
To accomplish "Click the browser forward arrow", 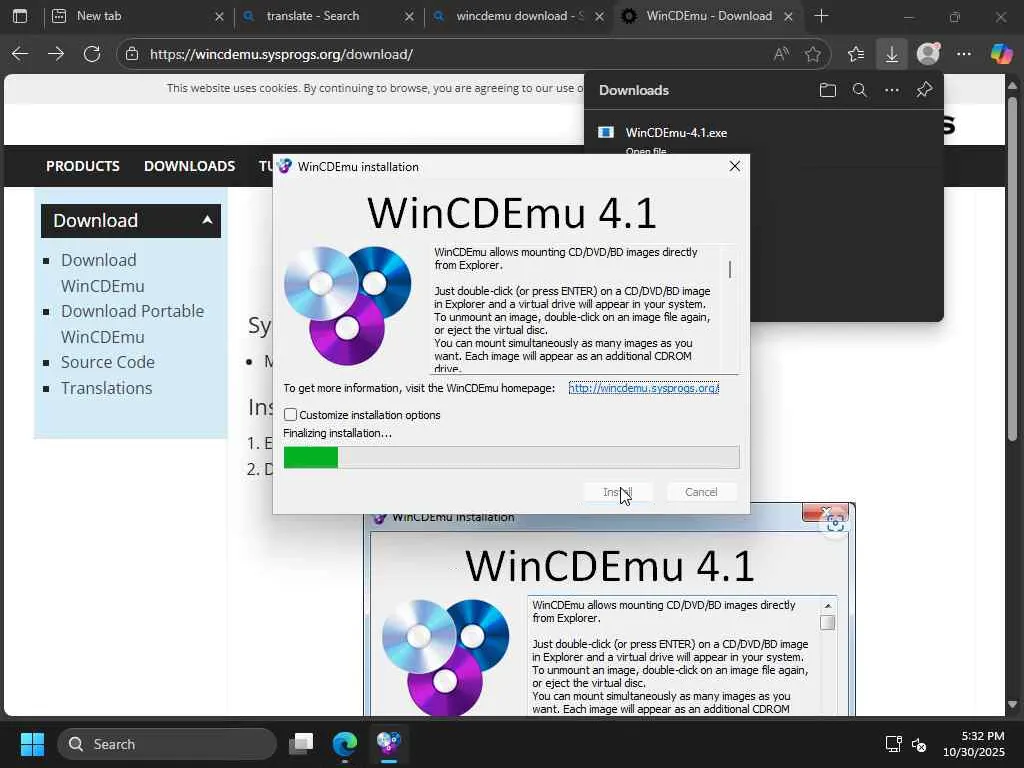I will click(56, 54).
